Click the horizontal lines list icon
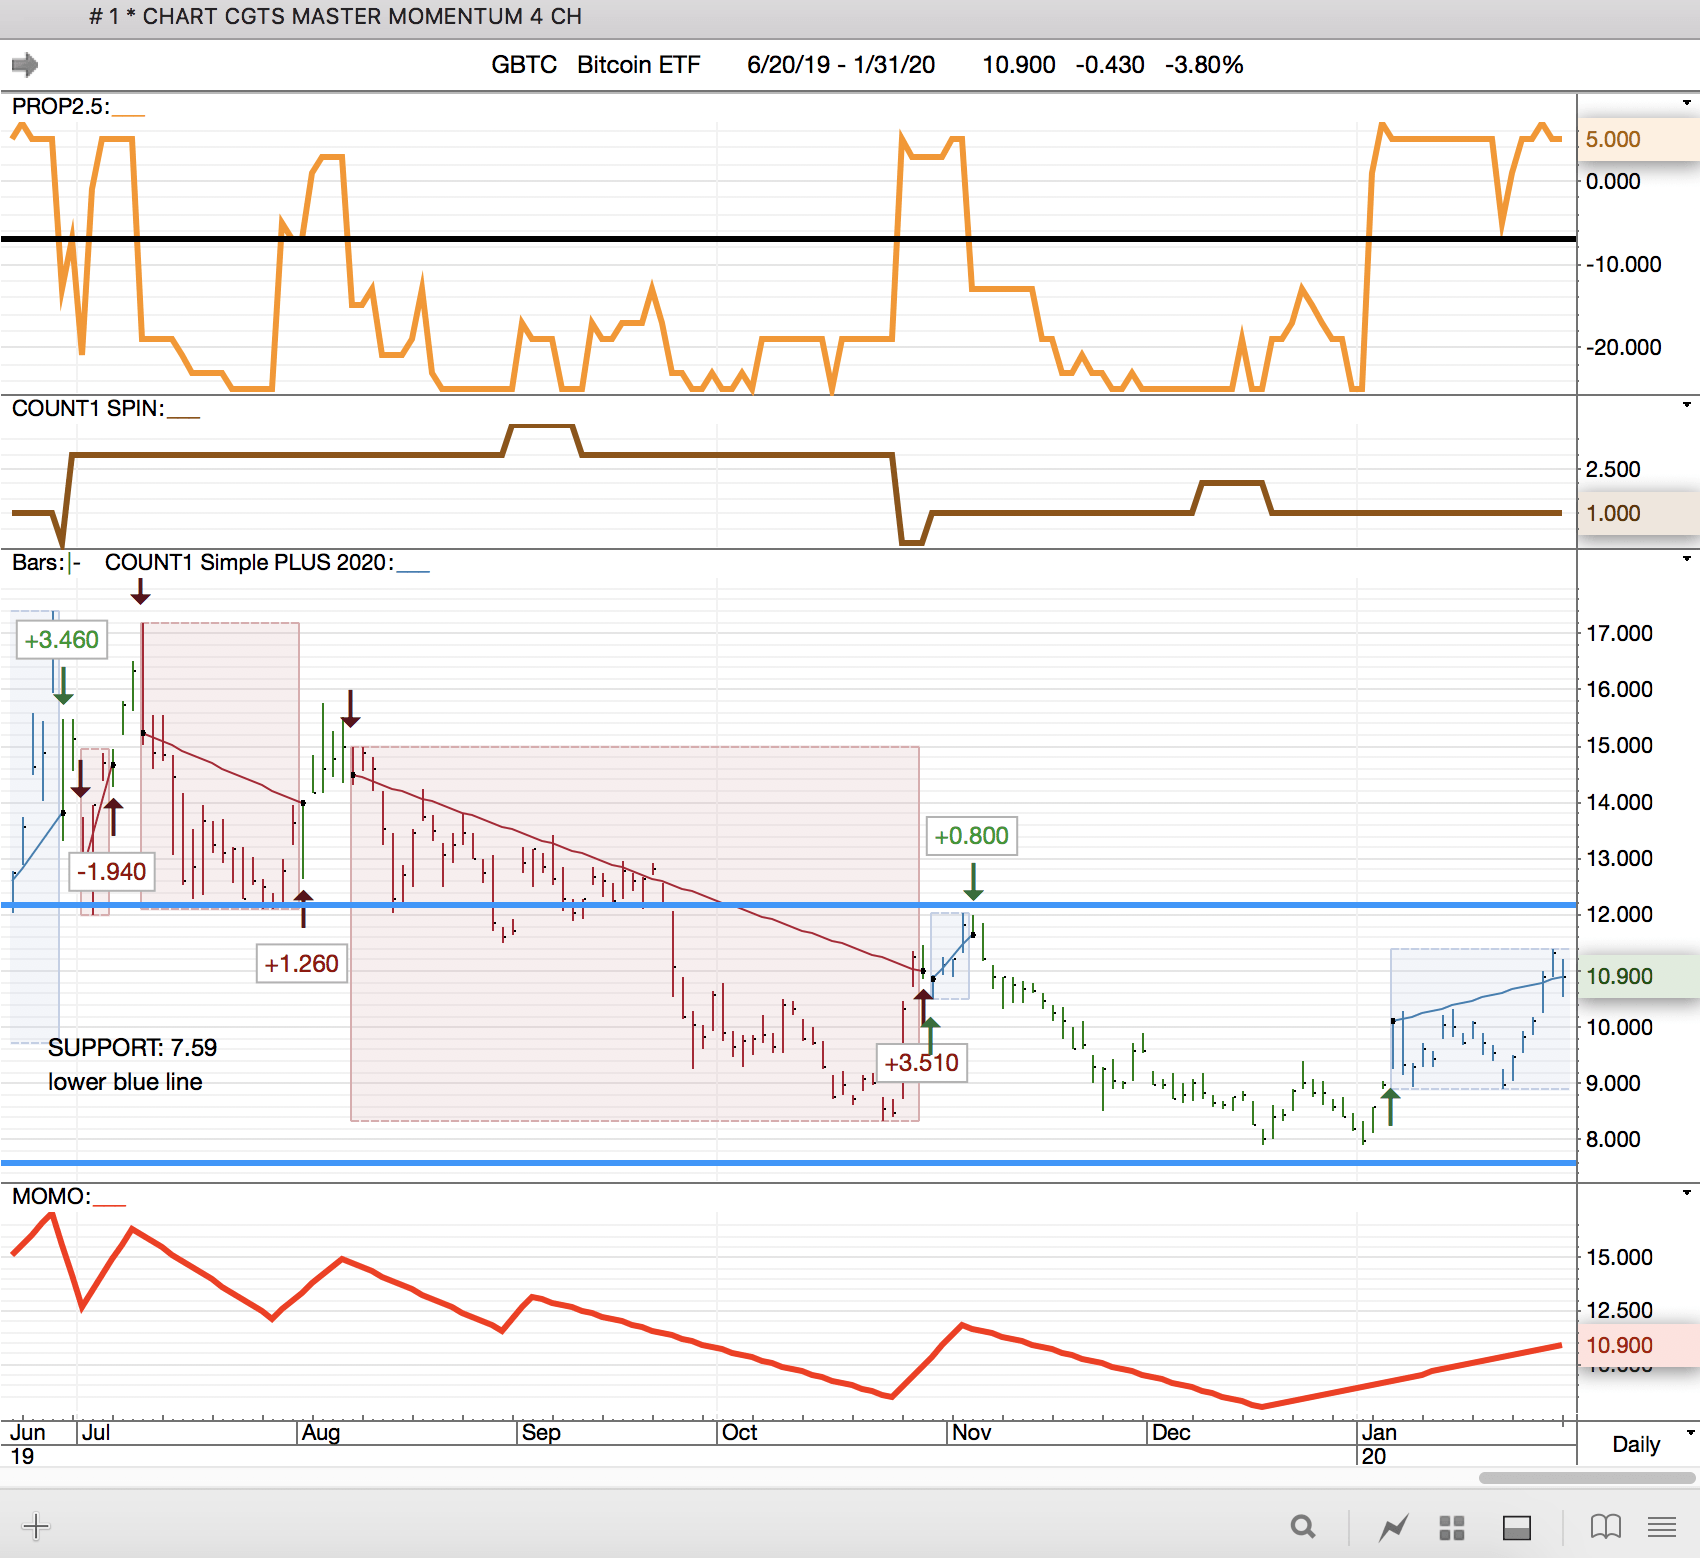 tap(1662, 1527)
